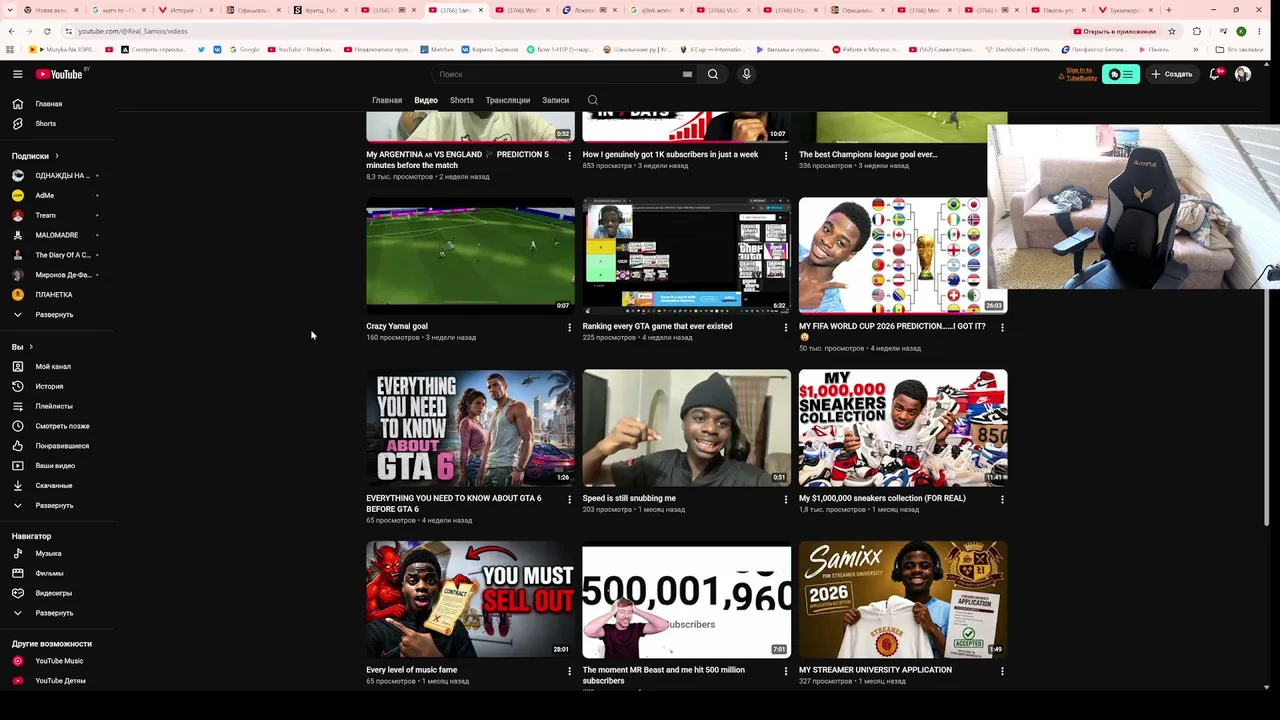
Task: Click Открыть в приложении button
Action: [1114, 31]
